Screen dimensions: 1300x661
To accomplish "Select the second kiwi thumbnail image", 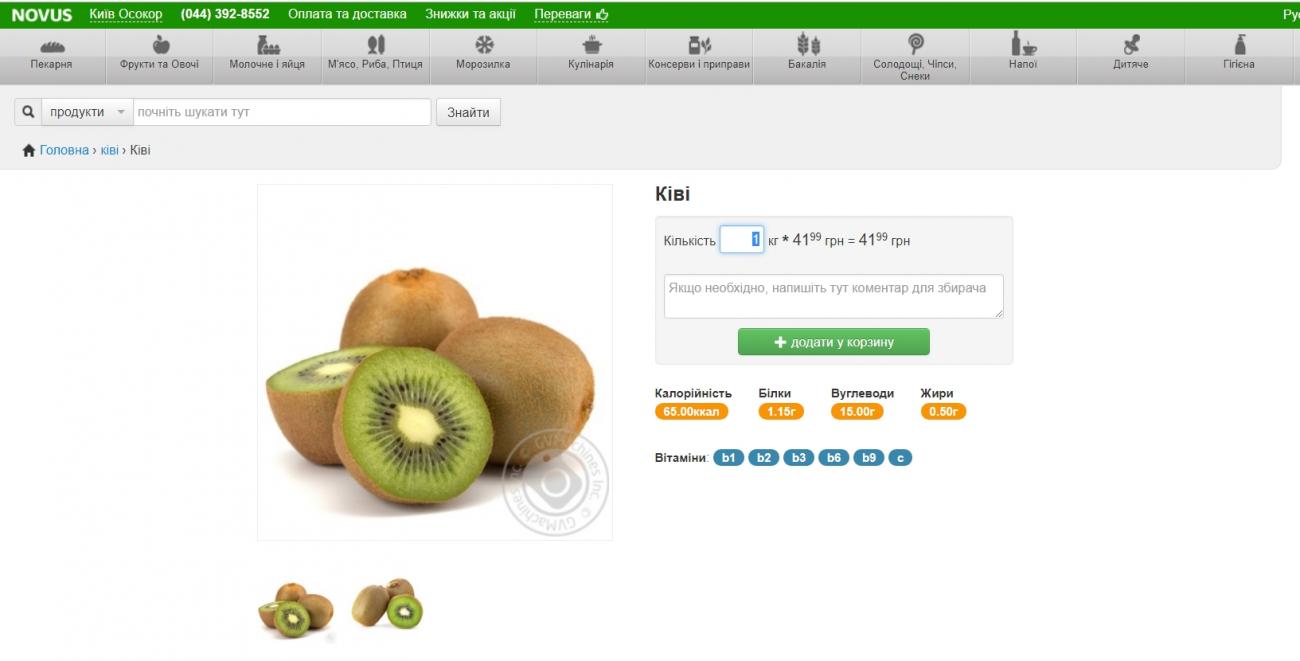I will (x=388, y=603).
